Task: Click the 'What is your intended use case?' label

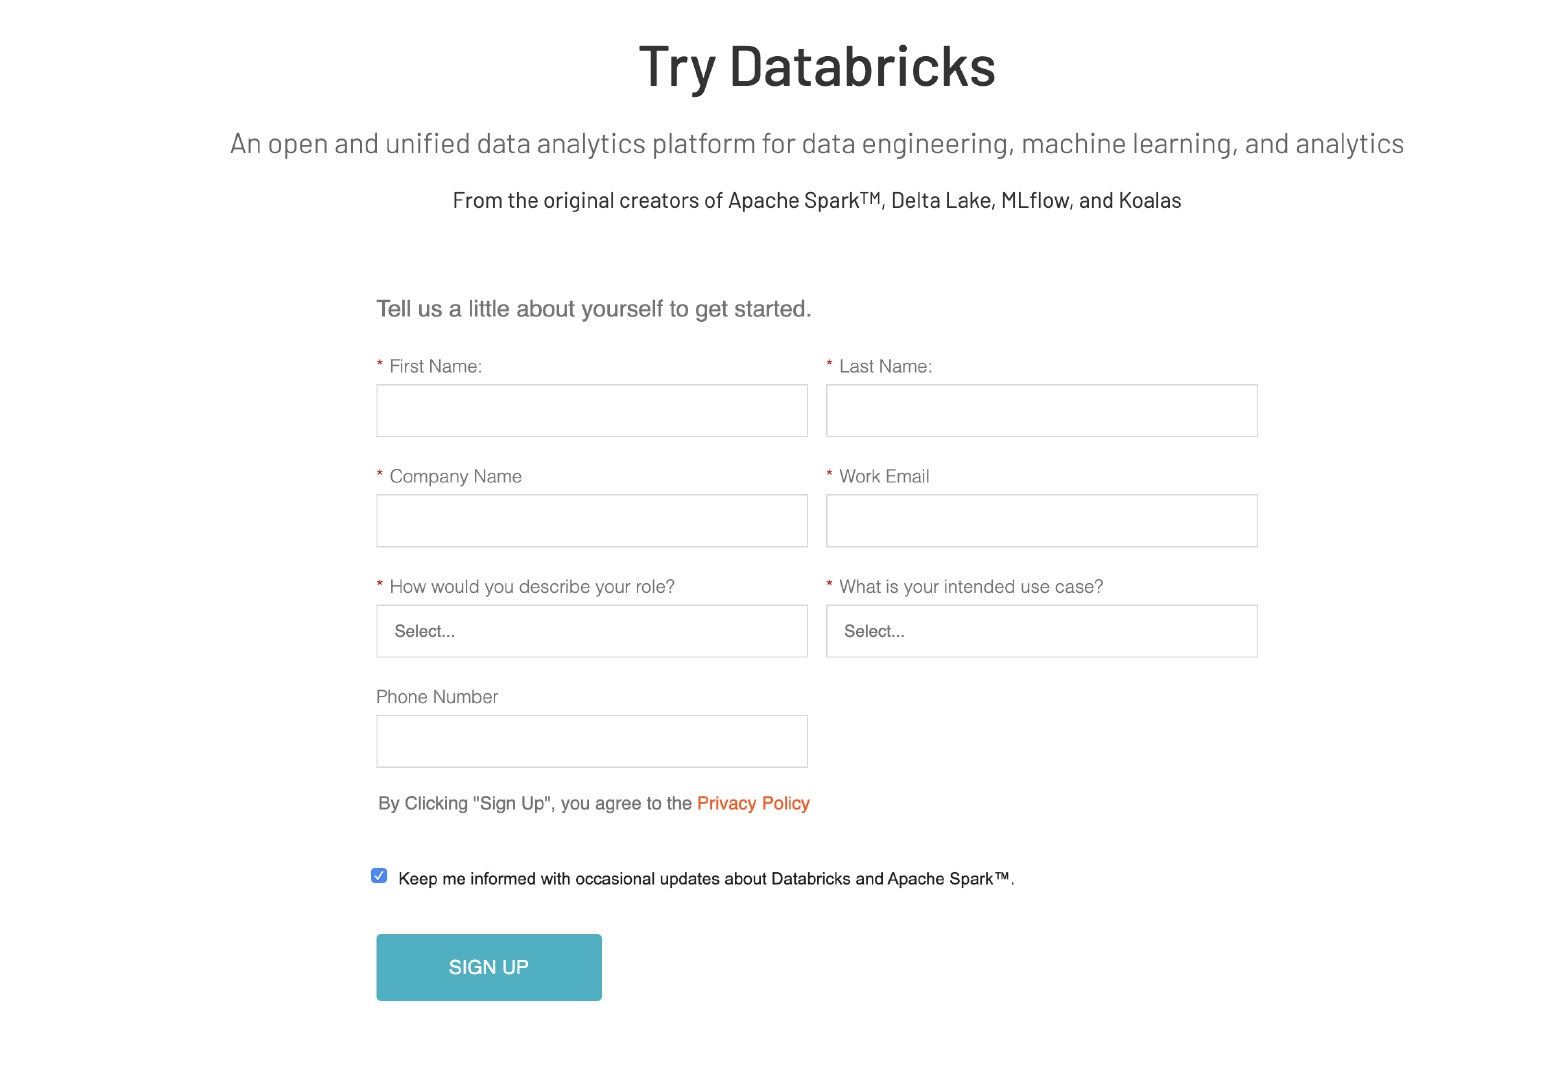Action: tap(971, 587)
